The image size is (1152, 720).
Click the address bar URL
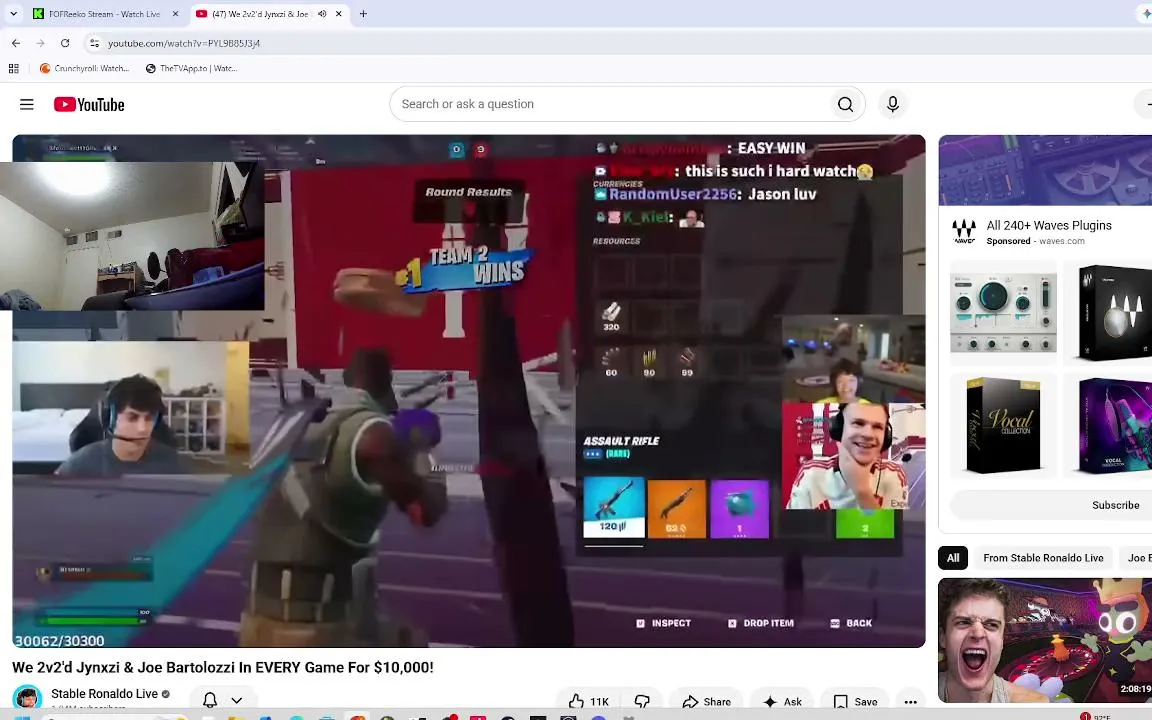point(184,43)
